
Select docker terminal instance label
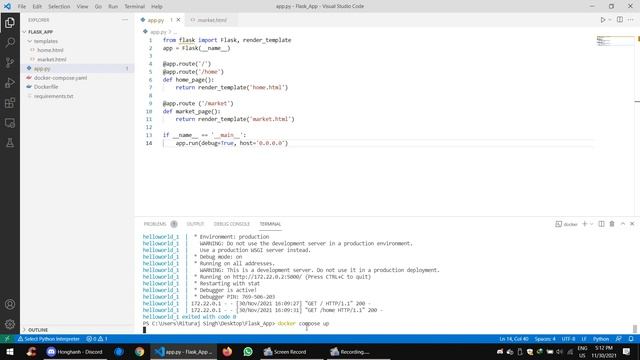pos(567,224)
